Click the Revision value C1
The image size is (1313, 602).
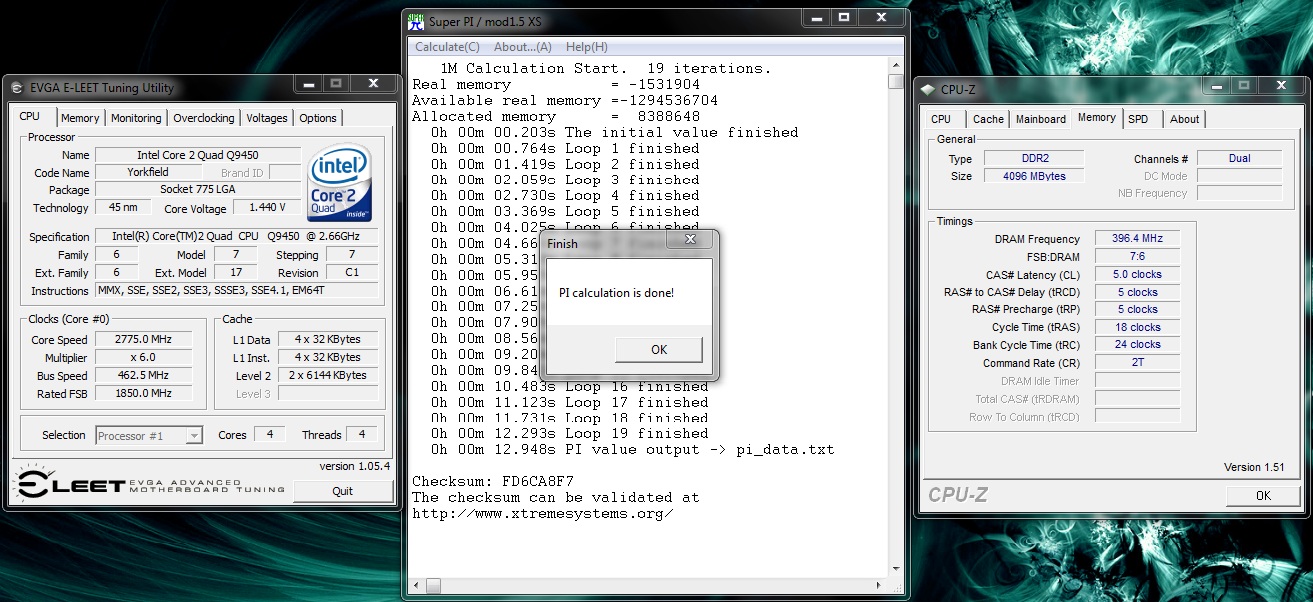(352, 273)
